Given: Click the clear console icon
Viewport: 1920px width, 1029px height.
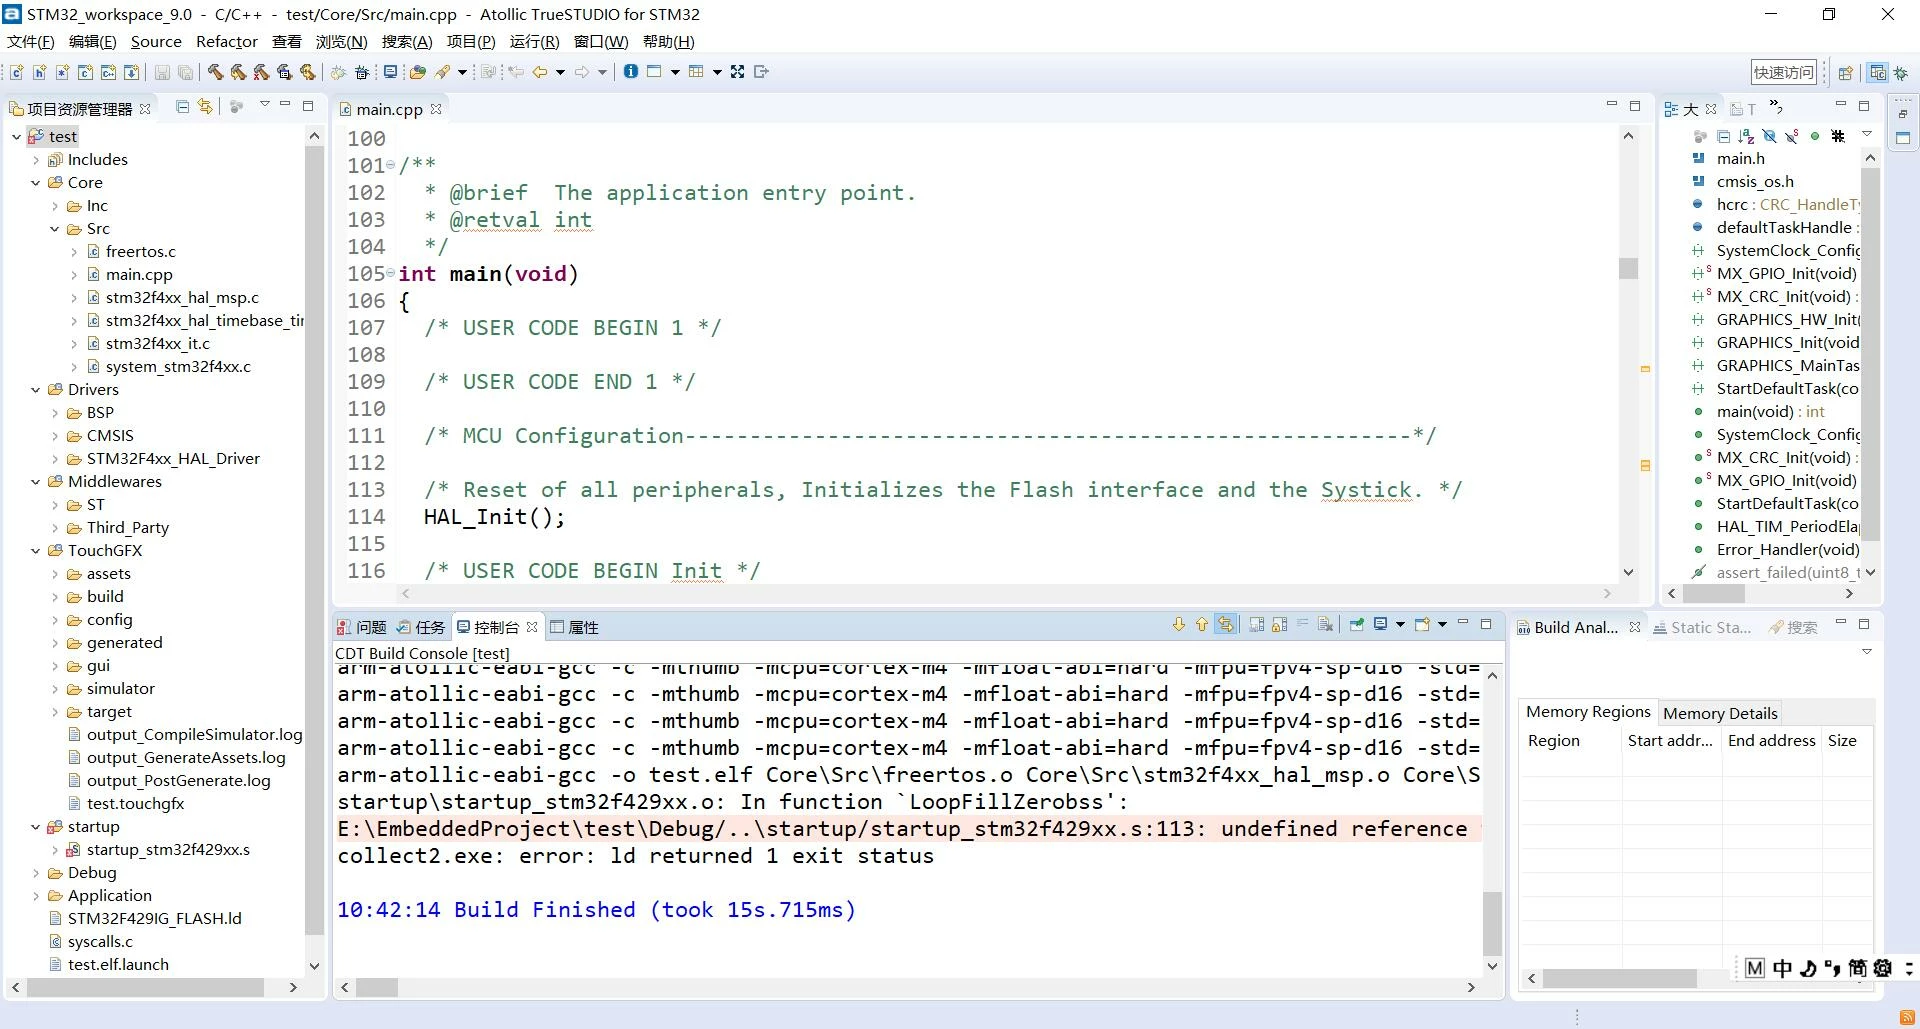Looking at the screenshot, I should pos(1326,625).
